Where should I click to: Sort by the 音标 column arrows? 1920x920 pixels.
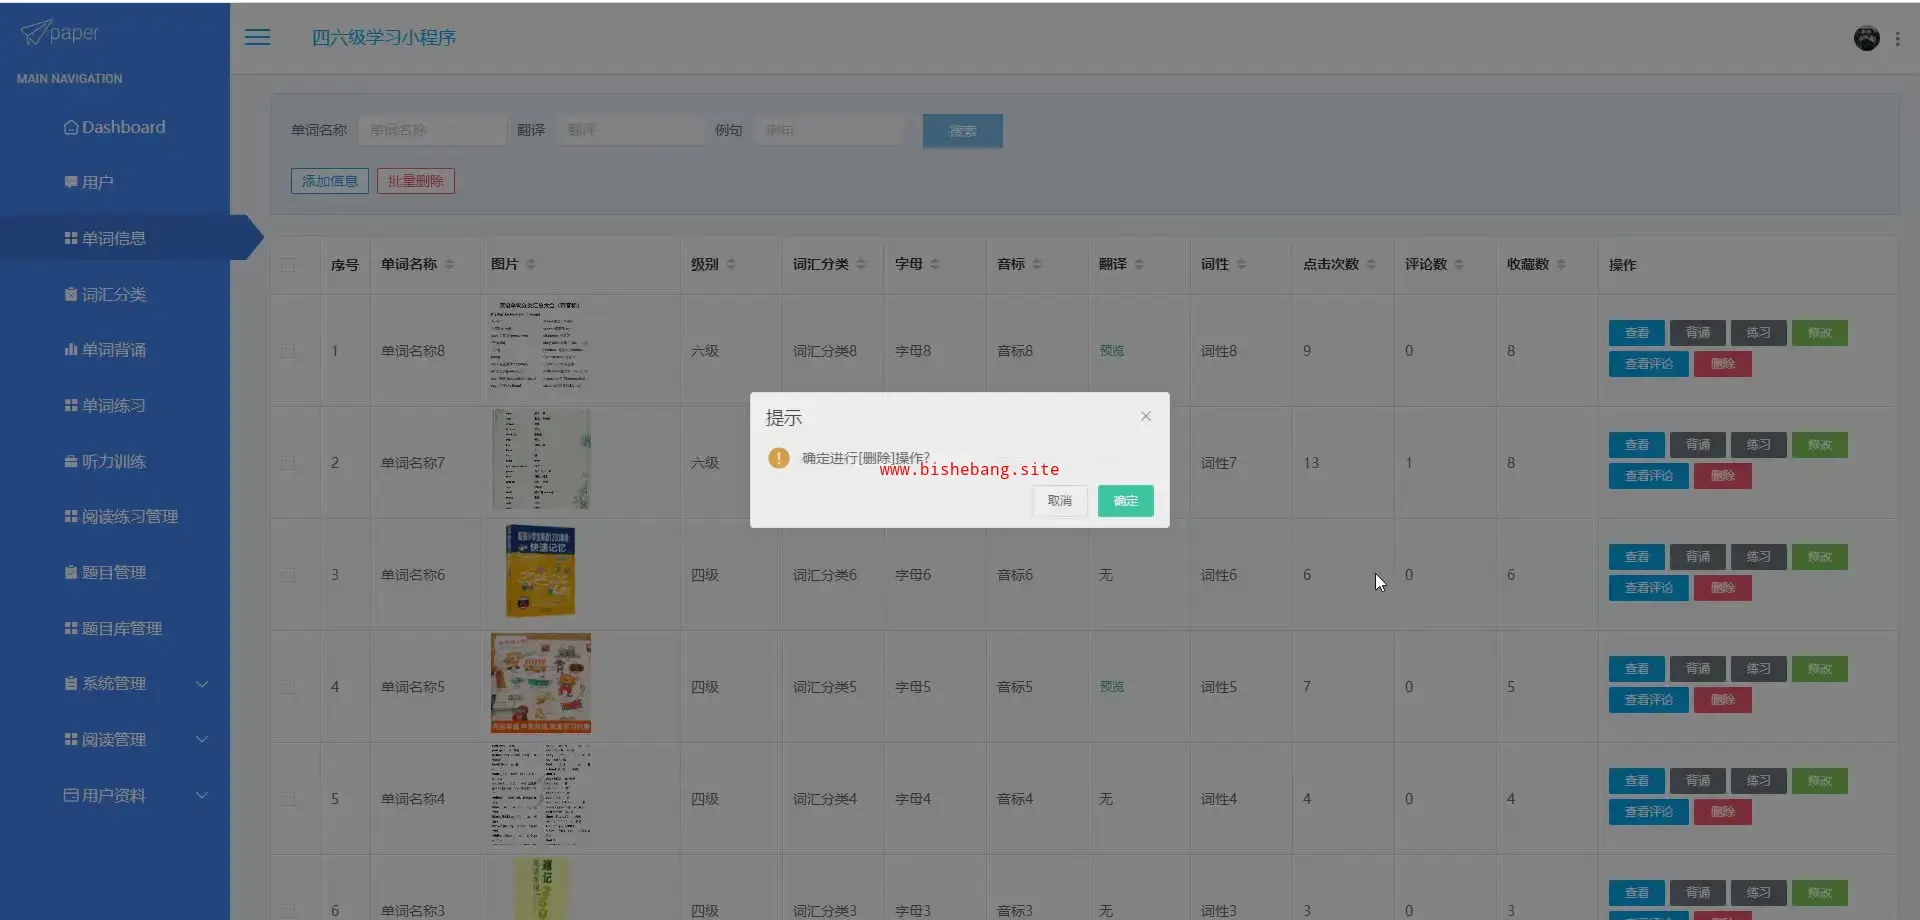[1037, 264]
